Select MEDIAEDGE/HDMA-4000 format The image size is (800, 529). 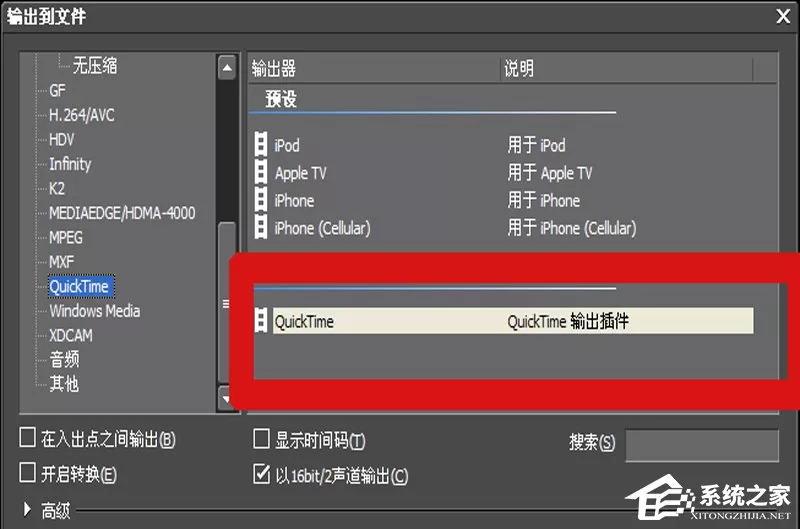tap(122, 213)
